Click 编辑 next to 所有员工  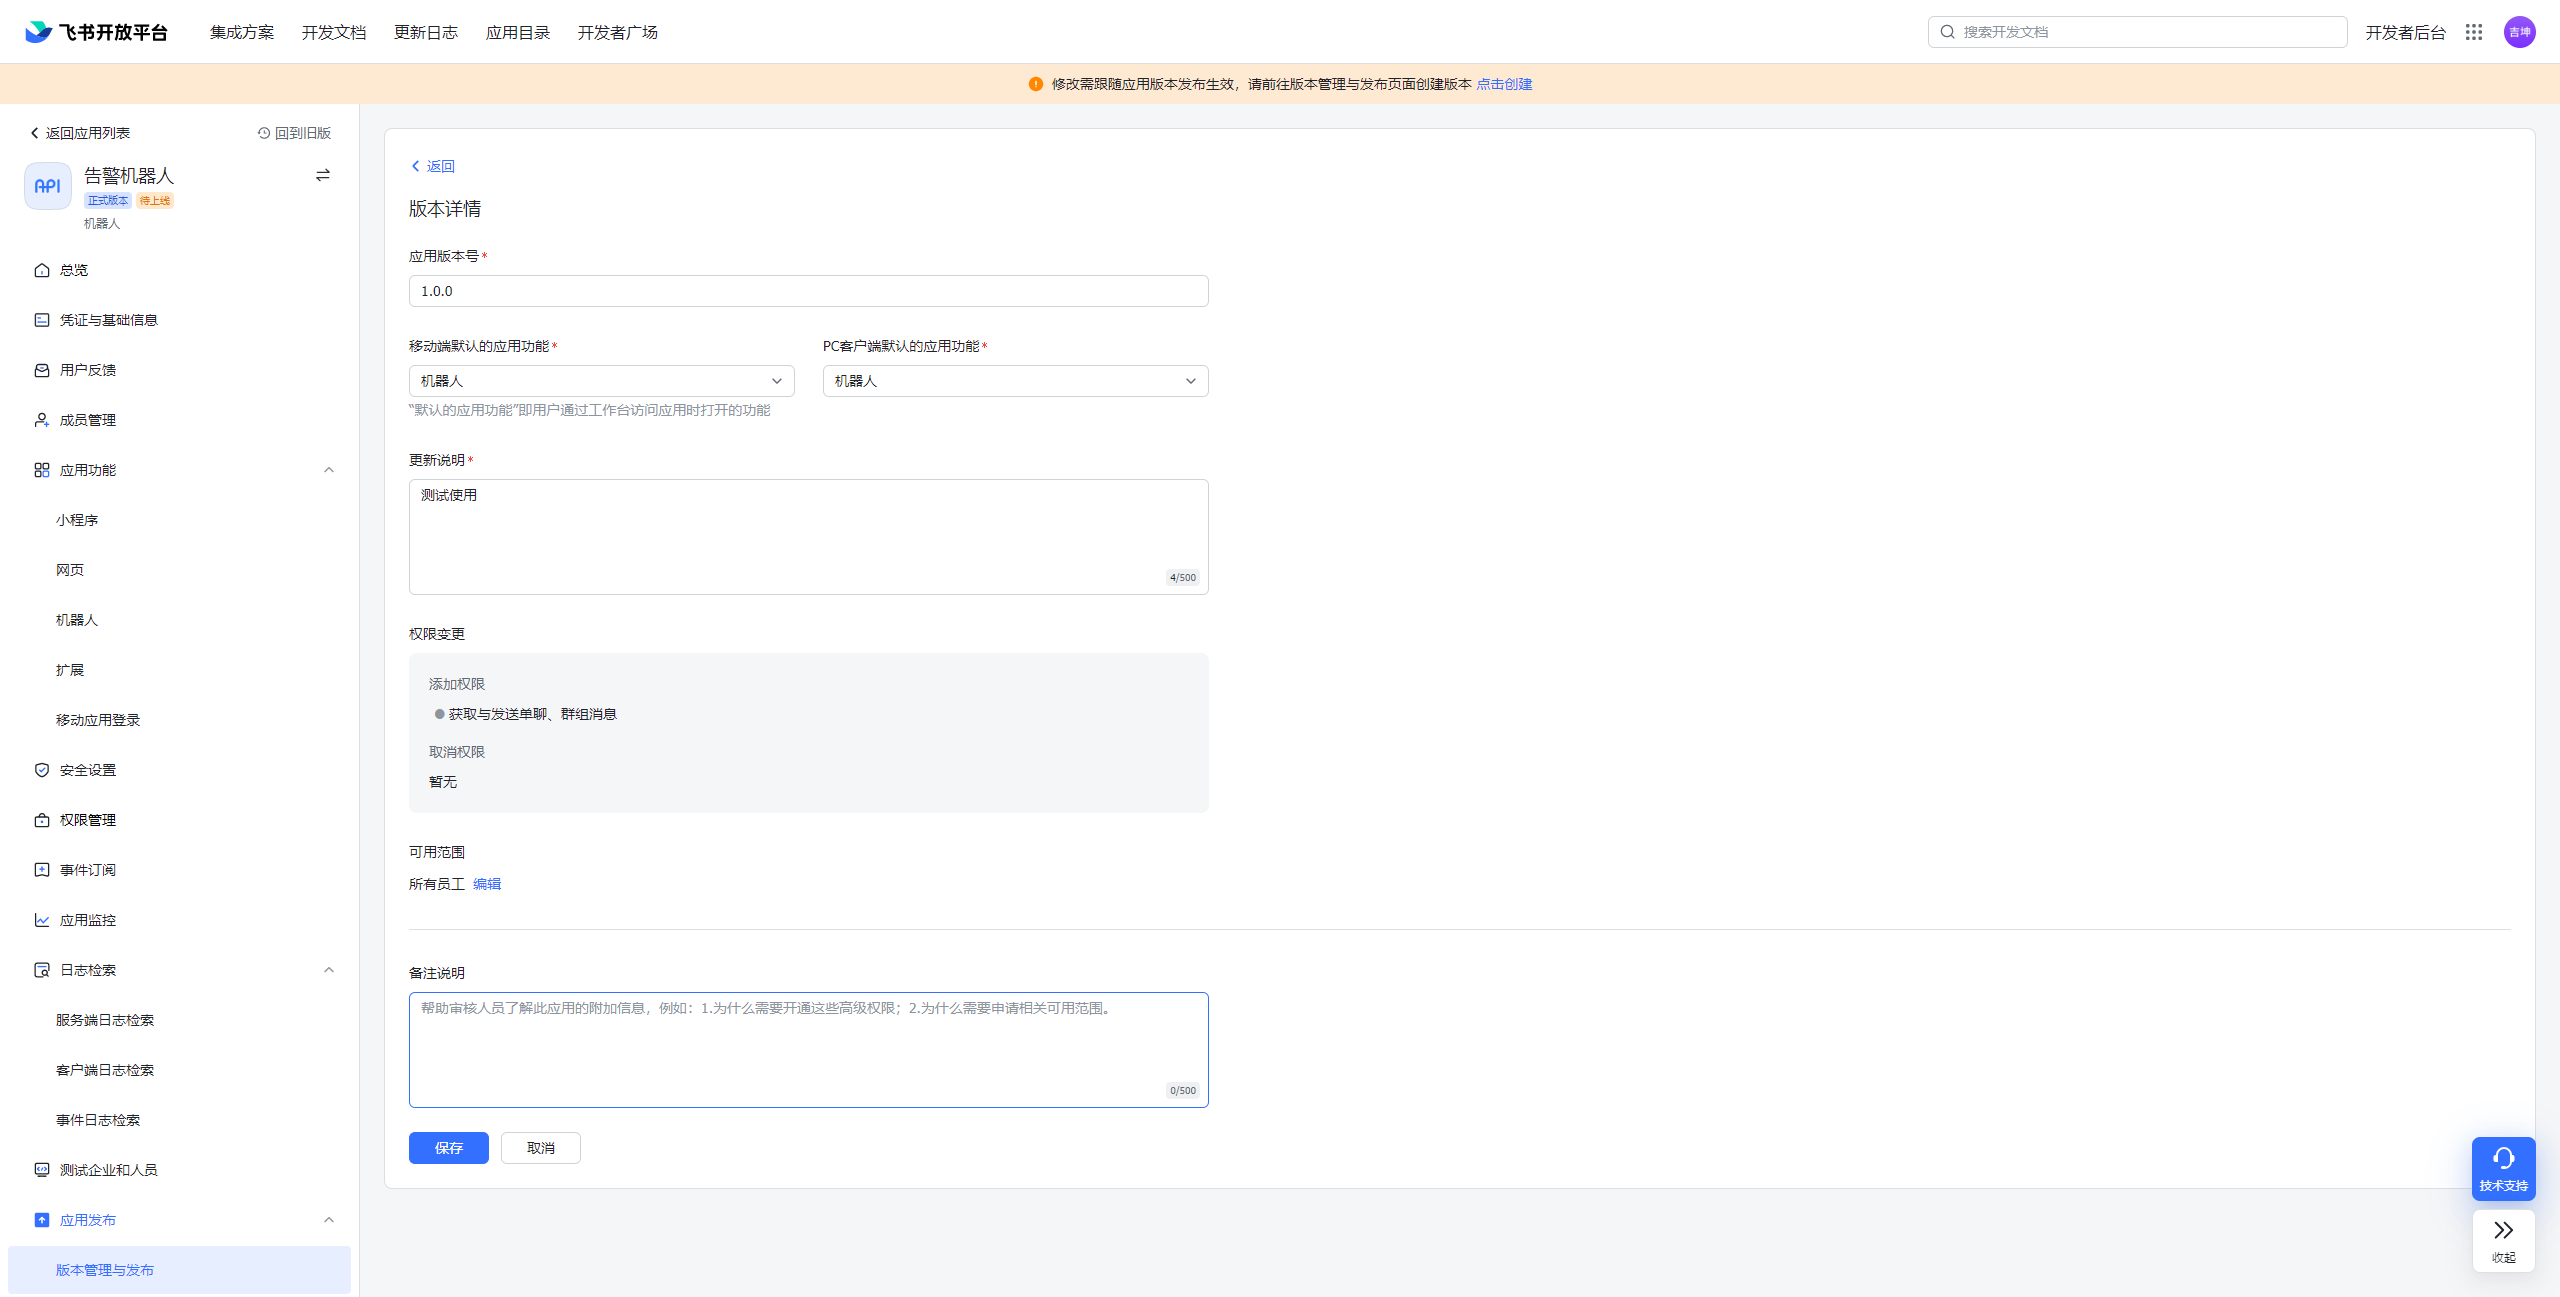click(487, 884)
